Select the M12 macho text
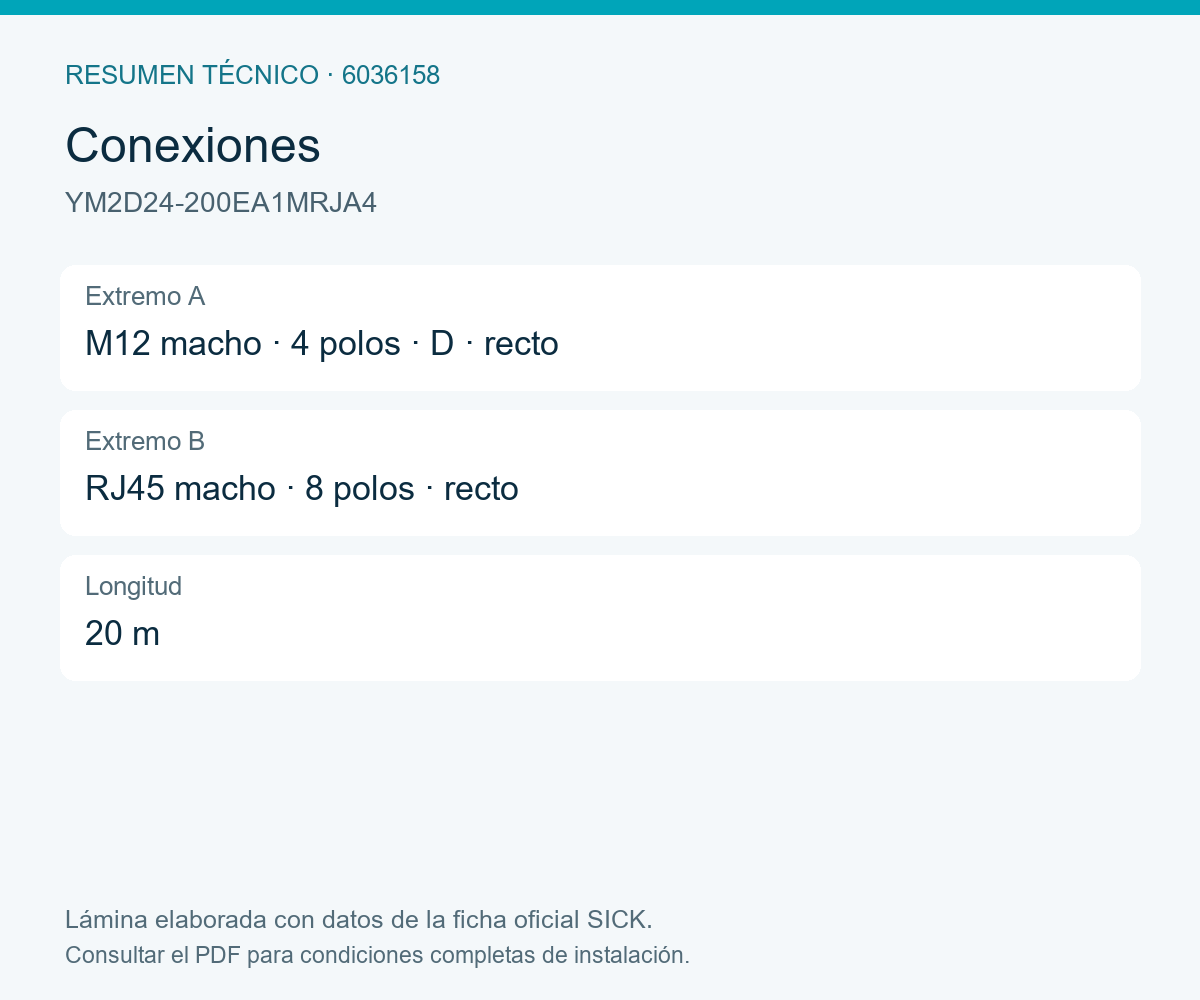This screenshot has width=1200, height=1000. coord(173,344)
